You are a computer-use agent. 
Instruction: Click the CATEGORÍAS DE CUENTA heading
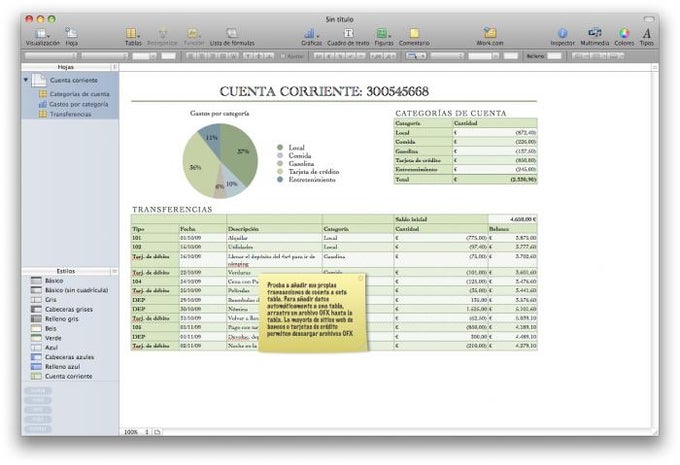tap(451, 113)
